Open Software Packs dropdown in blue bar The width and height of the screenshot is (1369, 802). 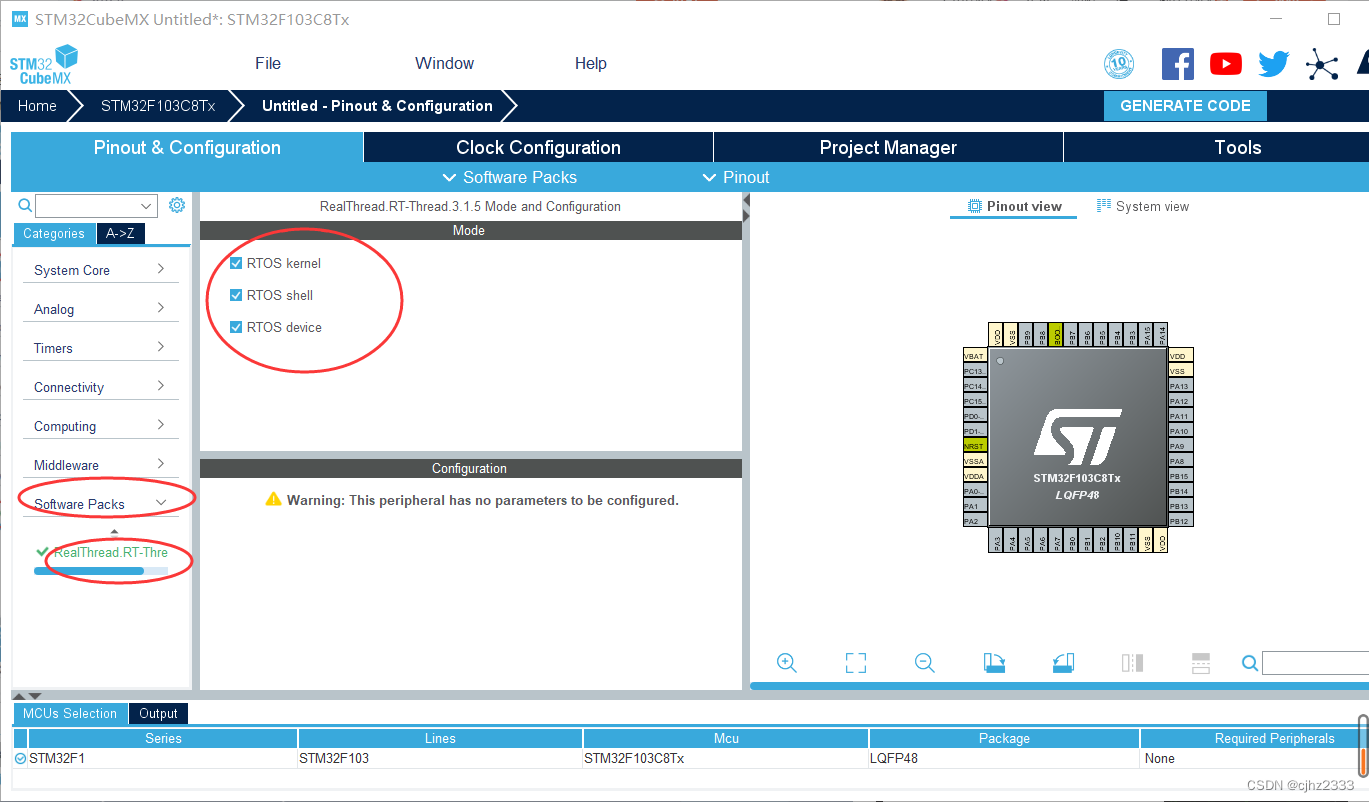click(509, 177)
